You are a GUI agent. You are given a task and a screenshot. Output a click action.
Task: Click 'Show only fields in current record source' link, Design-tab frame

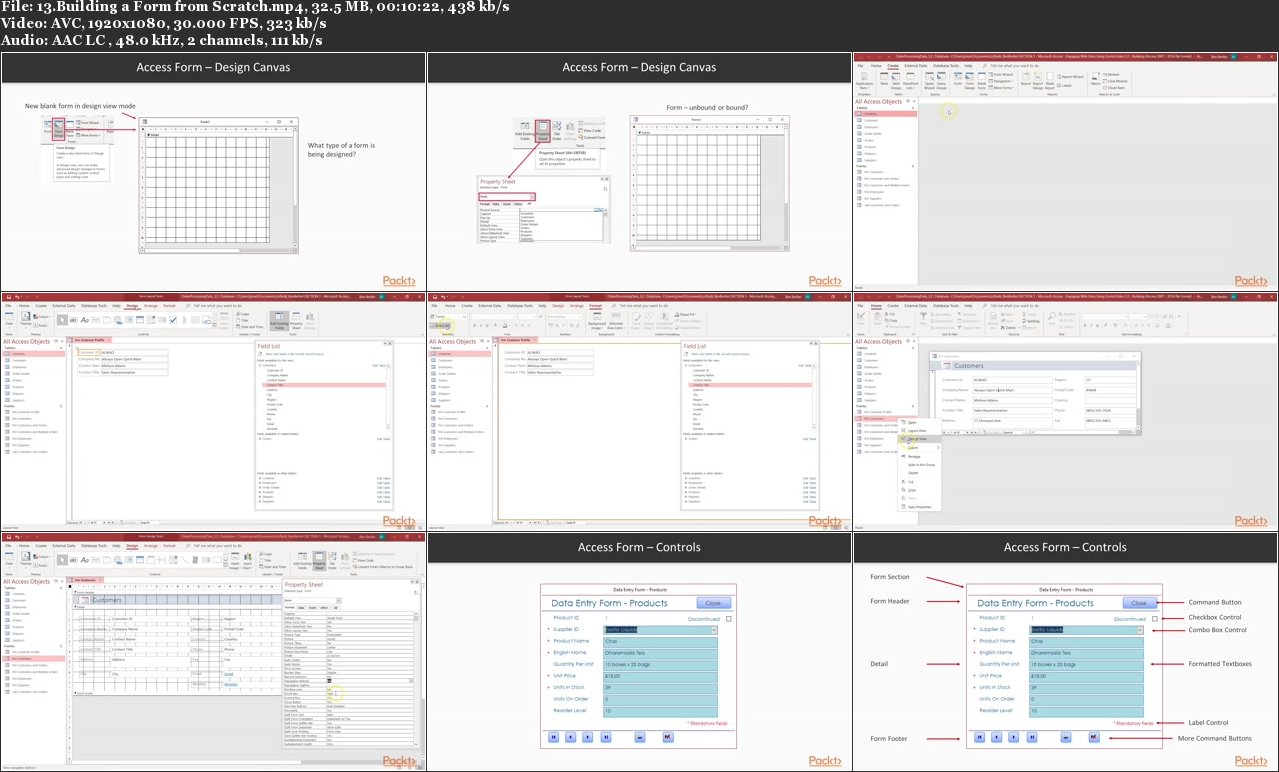pyautogui.click(x=295, y=354)
